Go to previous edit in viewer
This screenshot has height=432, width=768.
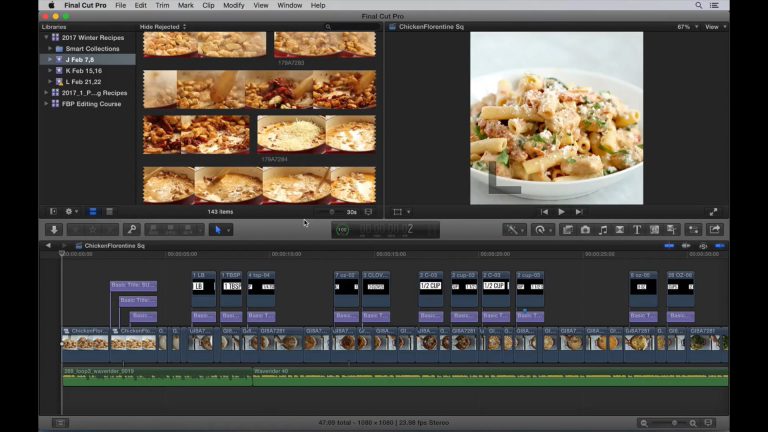[544, 212]
